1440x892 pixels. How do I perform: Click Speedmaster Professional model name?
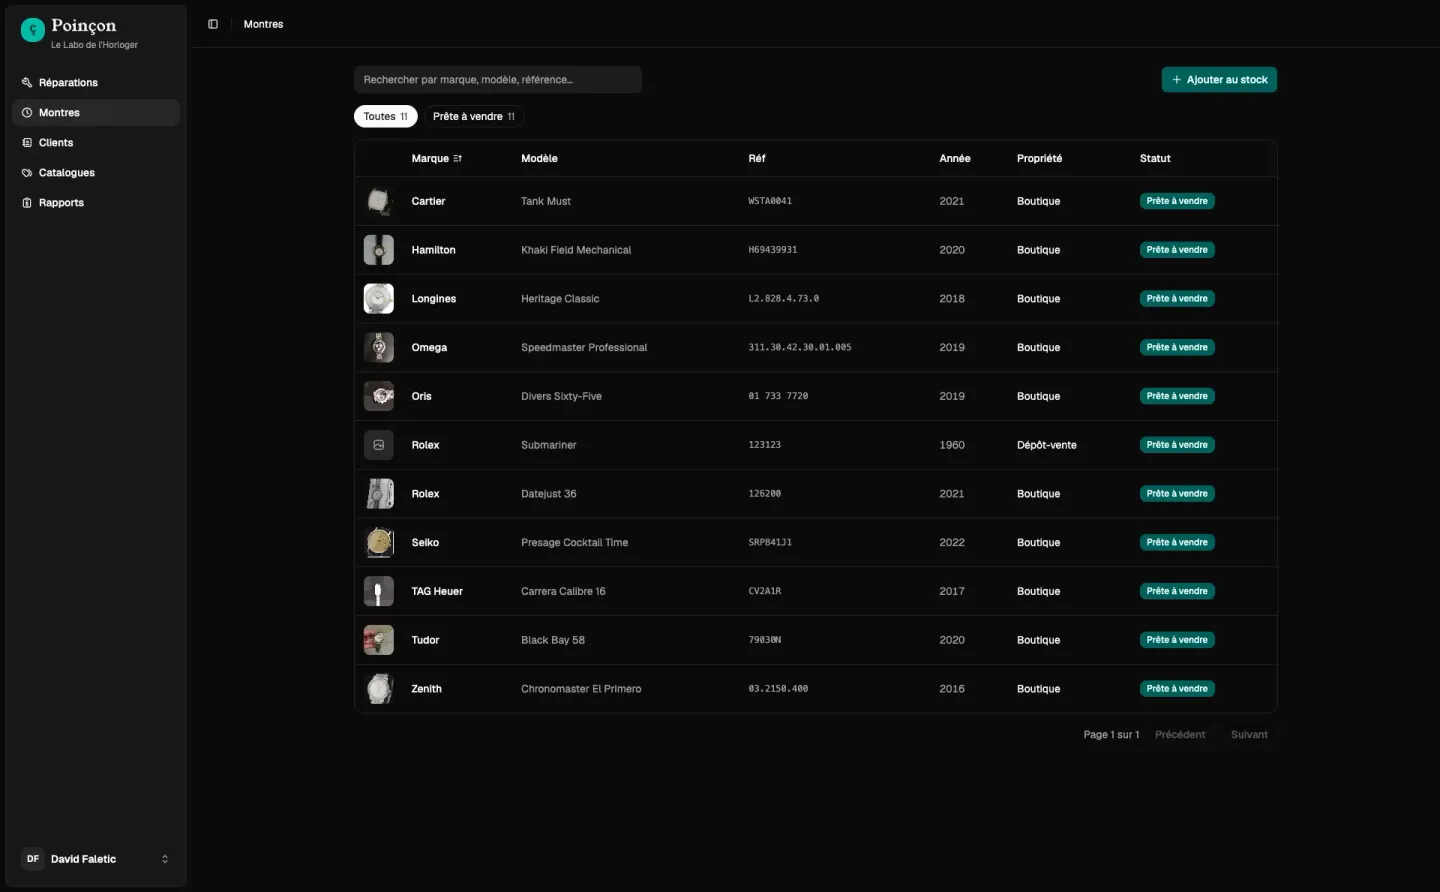tap(584, 348)
